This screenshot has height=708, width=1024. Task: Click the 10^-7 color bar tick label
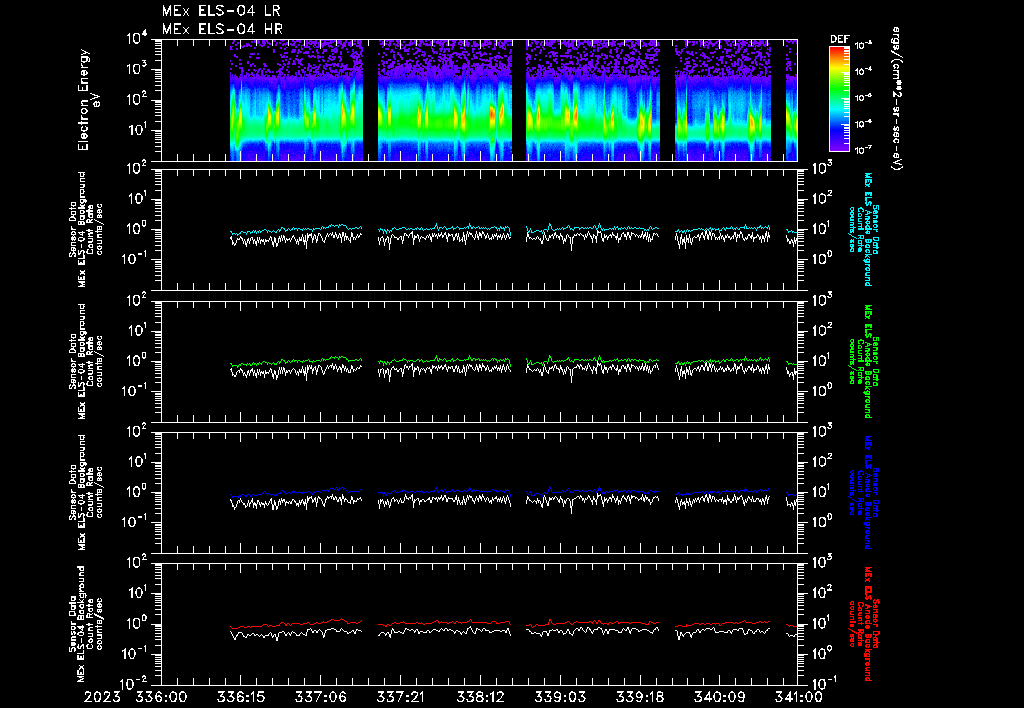pyautogui.click(x=863, y=150)
